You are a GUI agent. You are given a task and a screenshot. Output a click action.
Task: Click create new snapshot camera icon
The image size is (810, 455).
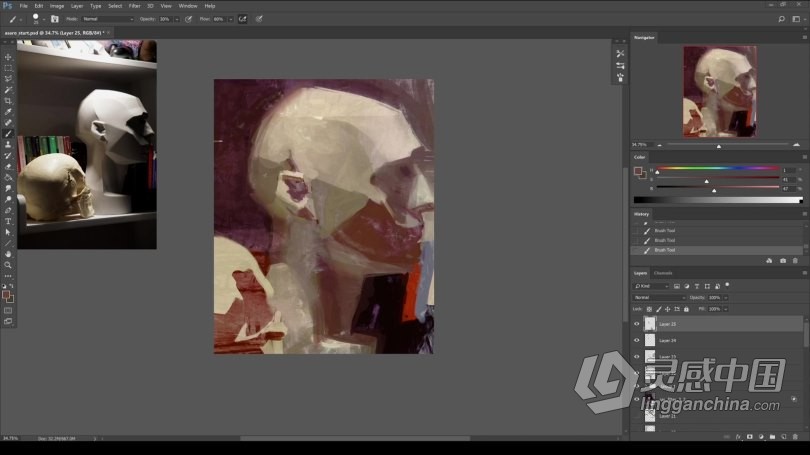pos(783,261)
